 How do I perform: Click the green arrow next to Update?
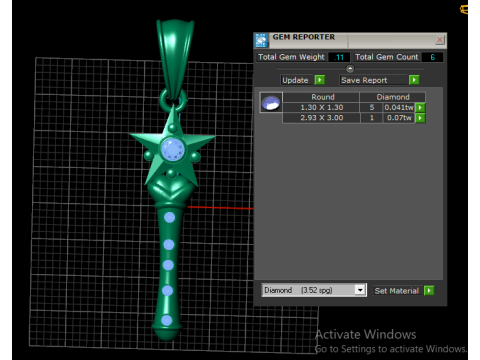320,80
